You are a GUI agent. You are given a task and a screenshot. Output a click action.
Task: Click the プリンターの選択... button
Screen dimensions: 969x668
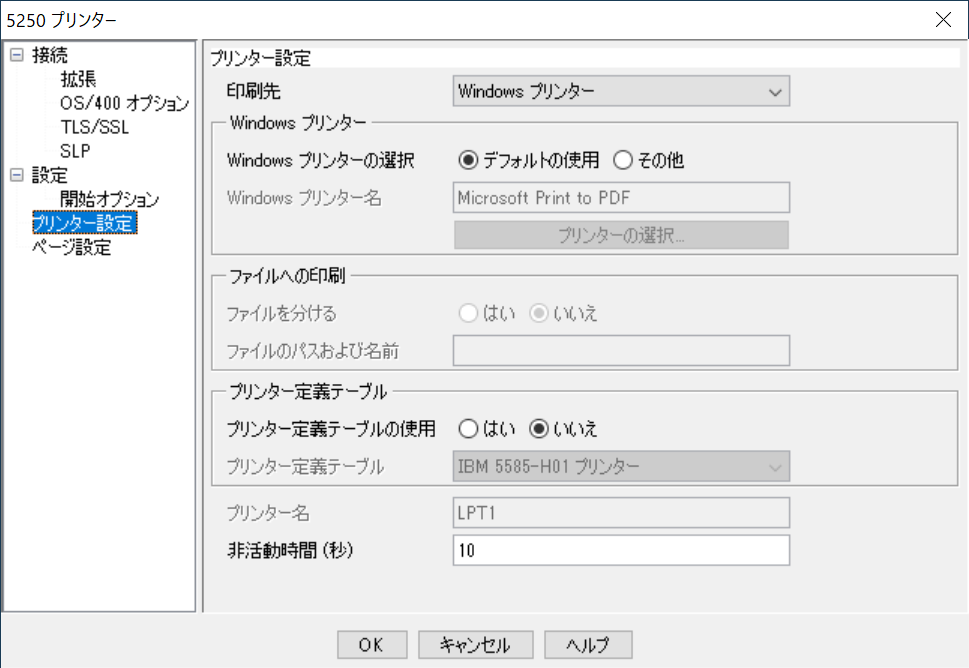coord(621,235)
